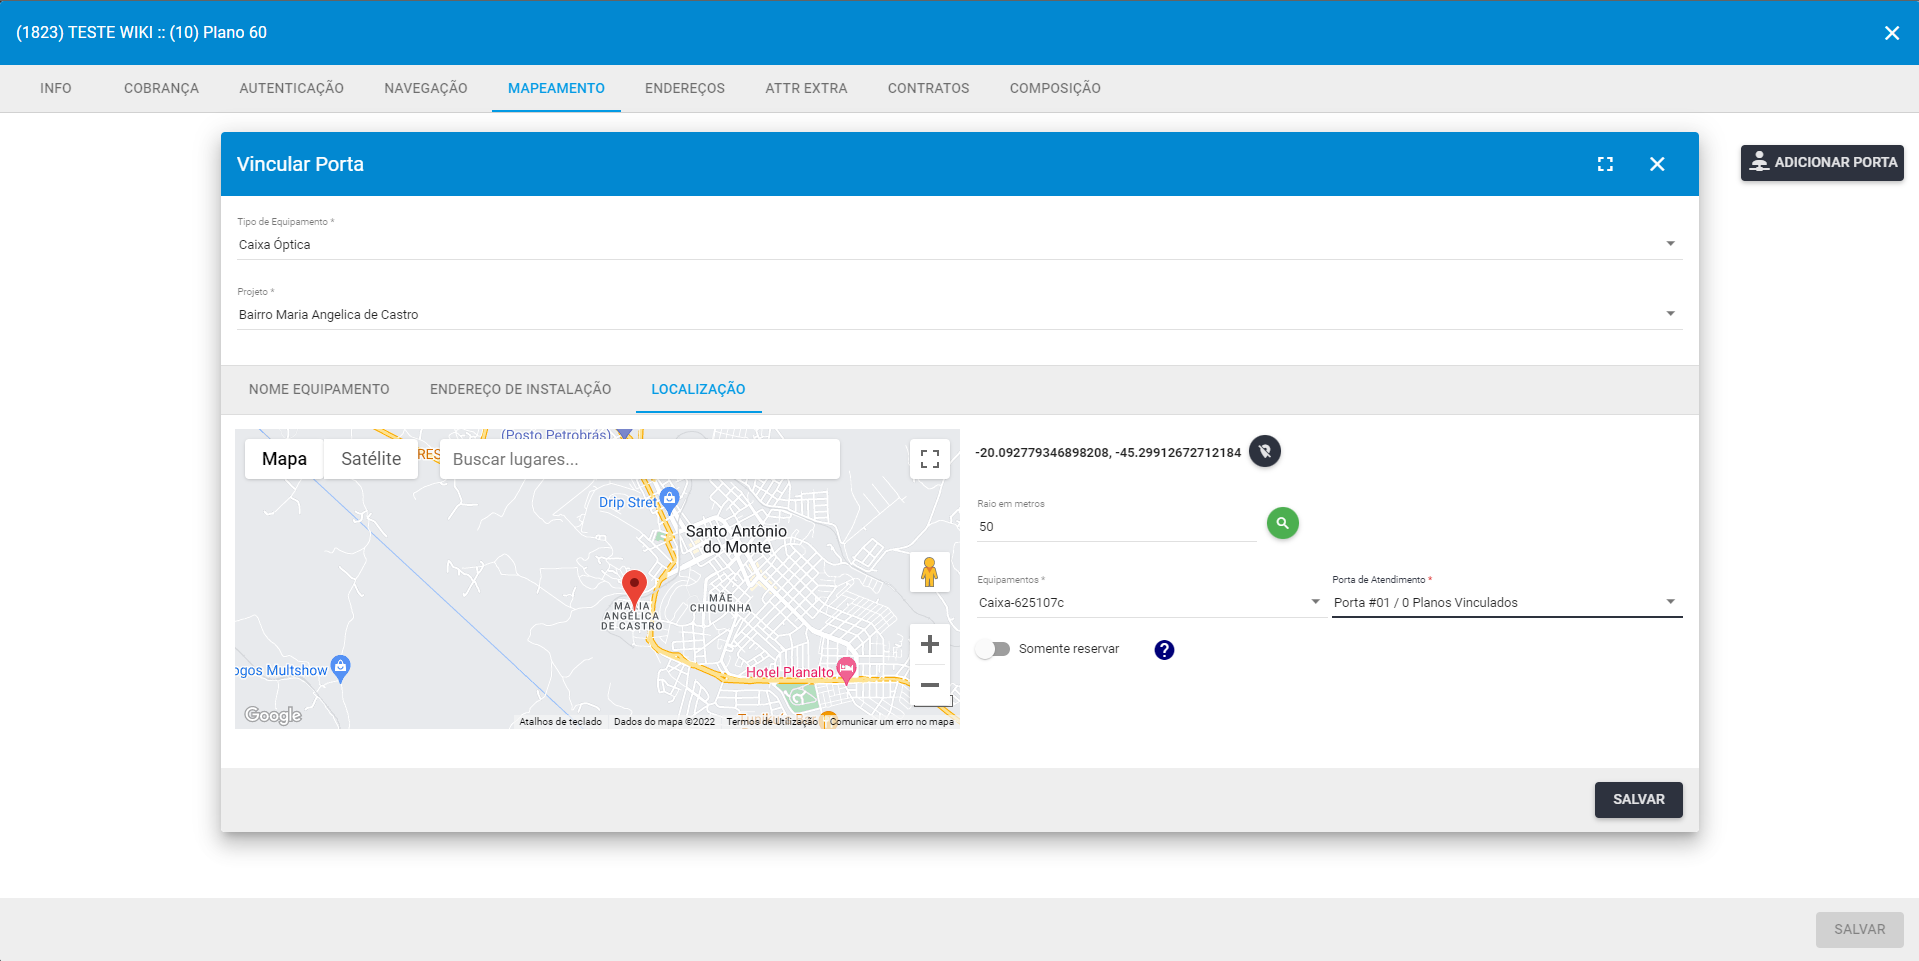Click SALVAR in the Vincular Porta dialog

[x=1639, y=800]
